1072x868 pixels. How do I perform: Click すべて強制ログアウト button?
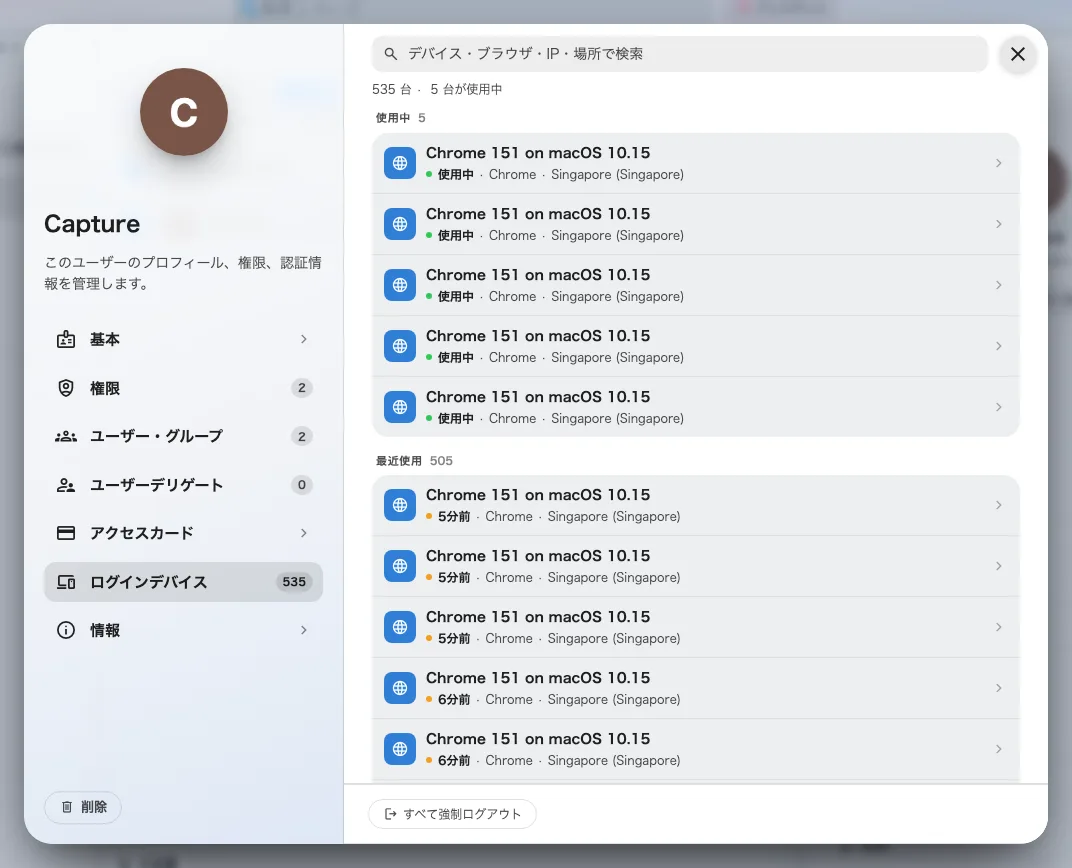click(452, 814)
